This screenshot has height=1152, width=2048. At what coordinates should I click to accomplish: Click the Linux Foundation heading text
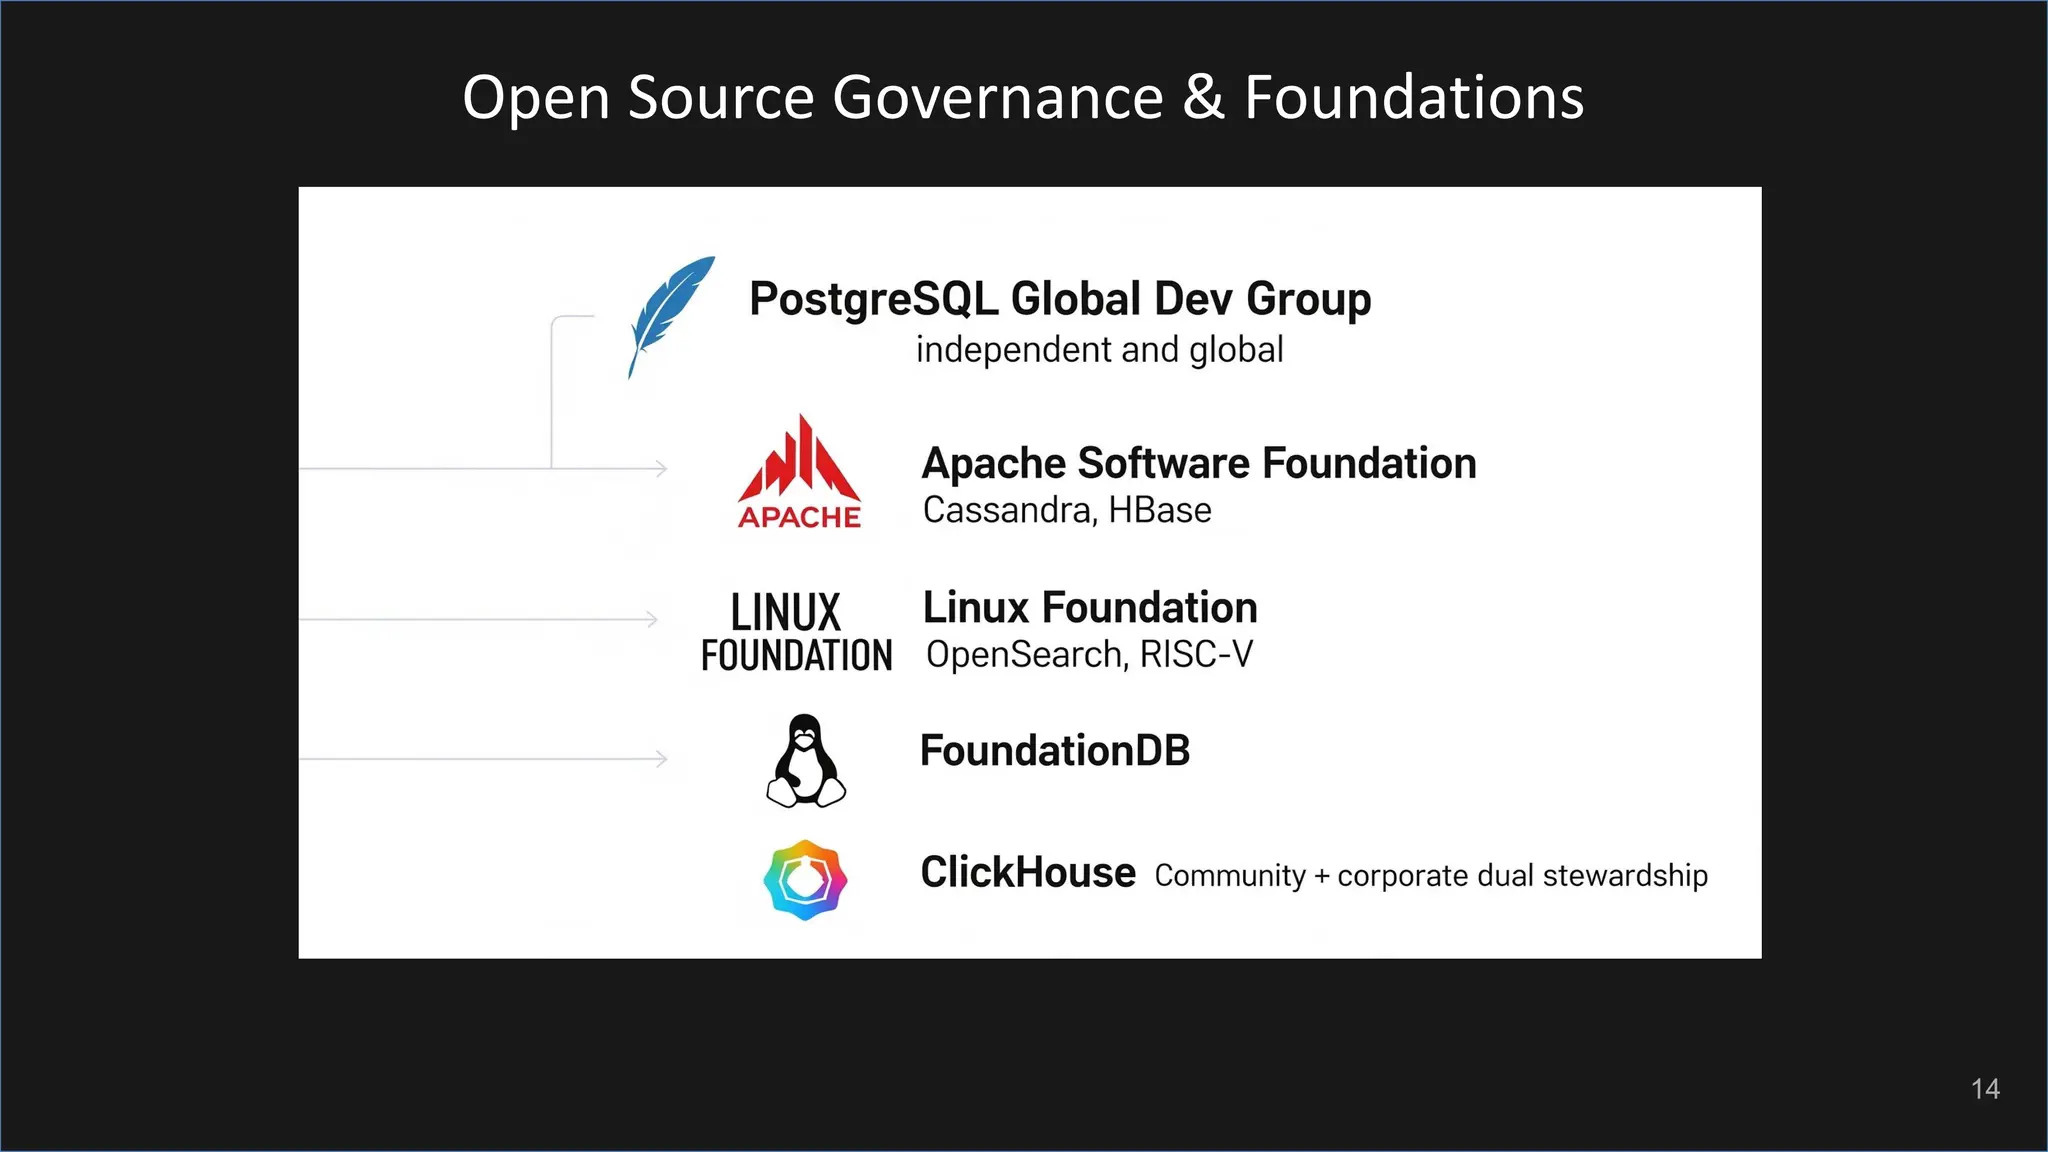click(x=1089, y=607)
